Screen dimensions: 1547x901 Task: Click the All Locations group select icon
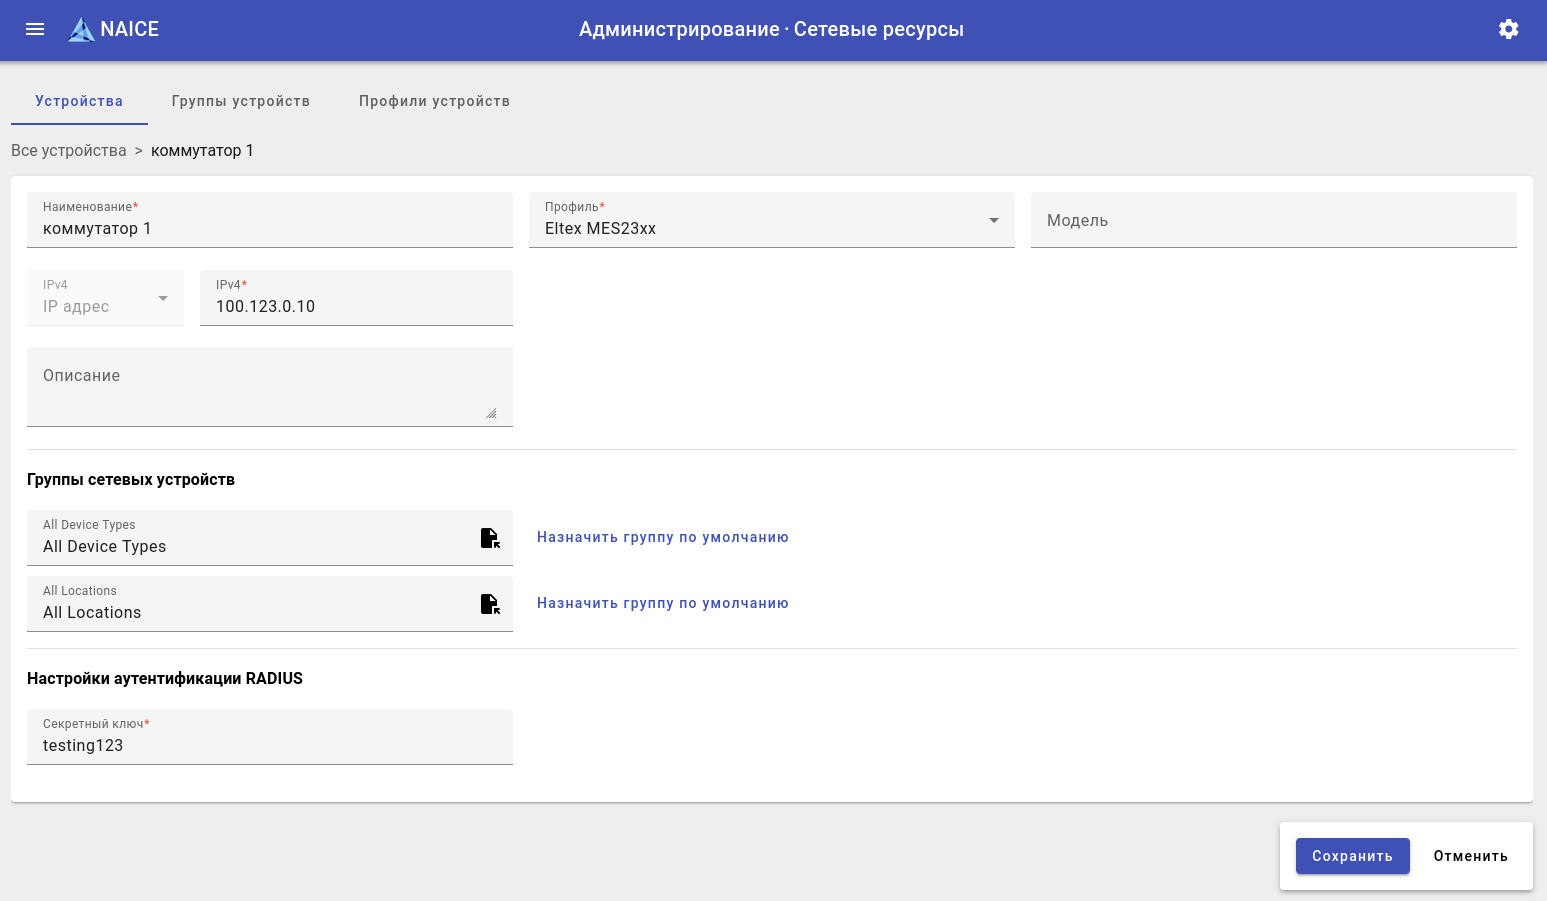(x=490, y=604)
